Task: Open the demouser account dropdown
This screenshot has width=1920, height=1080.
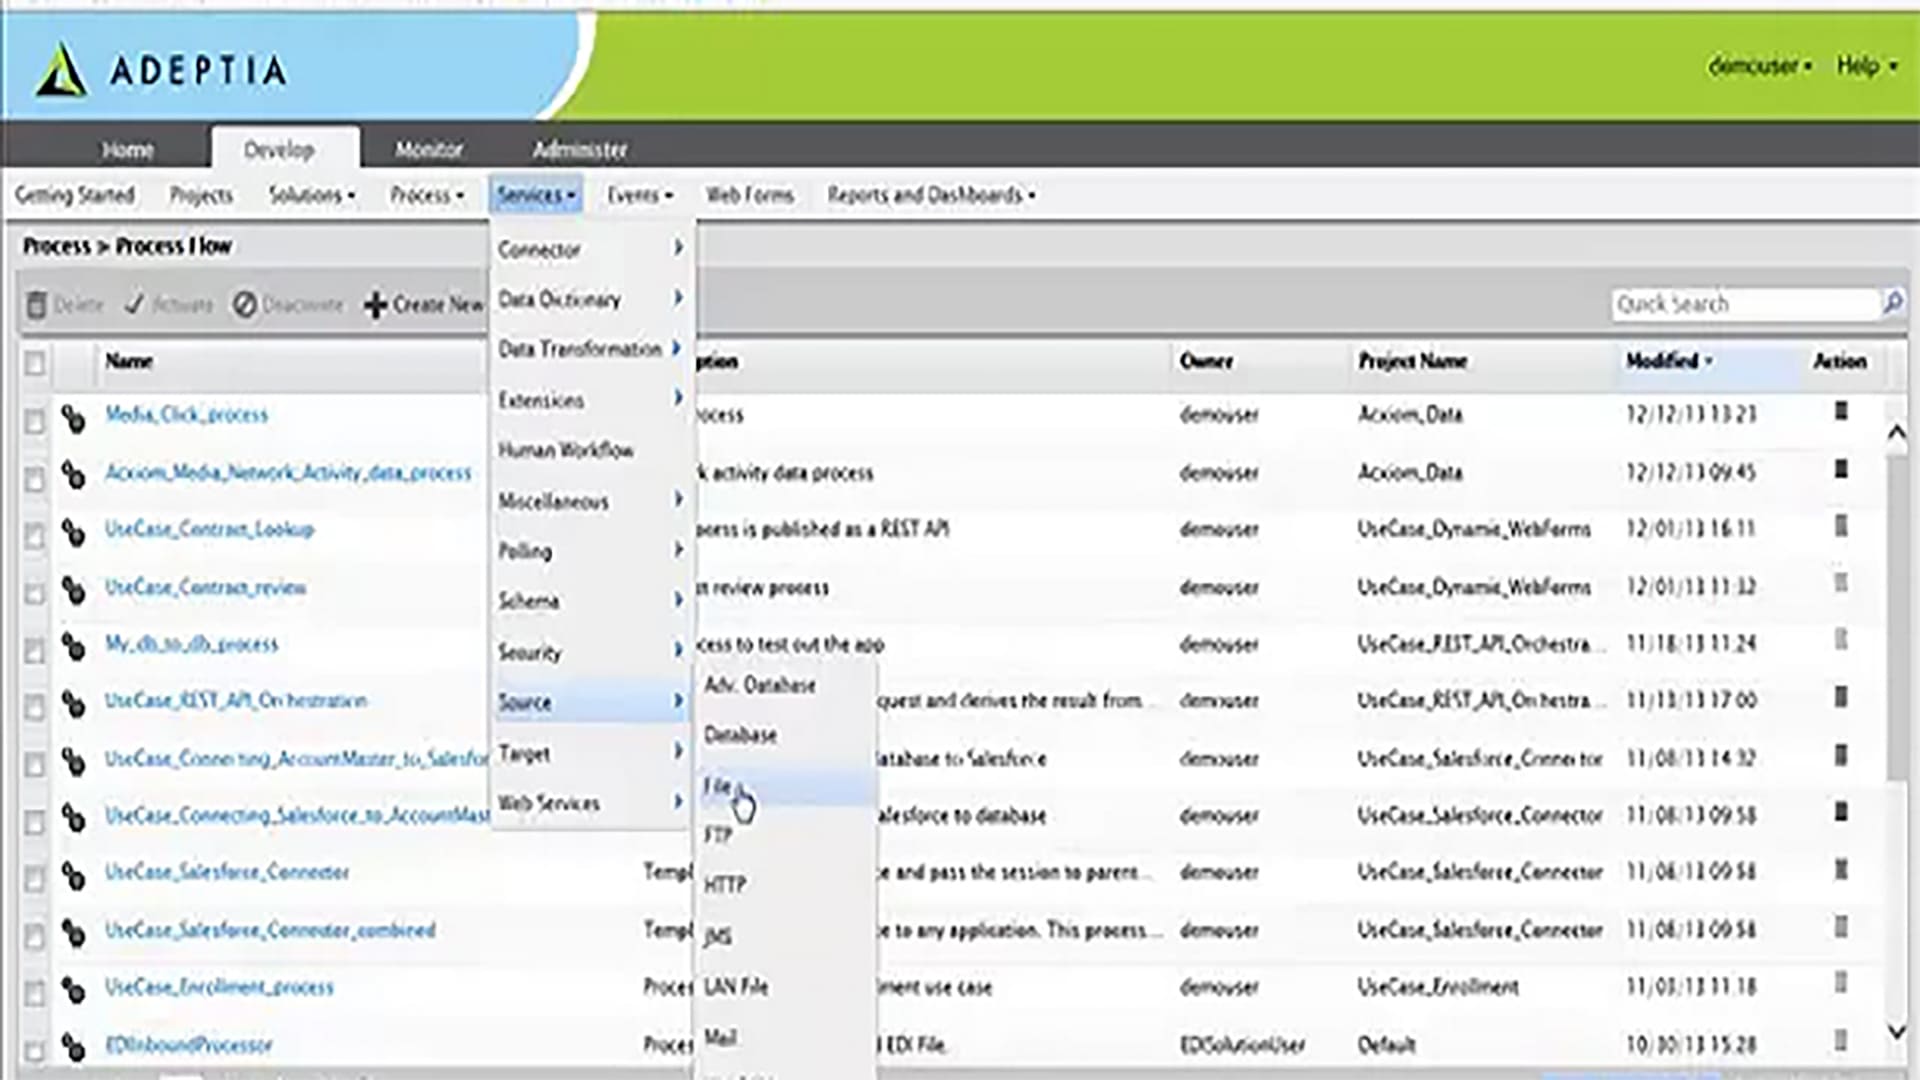Action: (x=1758, y=66)
